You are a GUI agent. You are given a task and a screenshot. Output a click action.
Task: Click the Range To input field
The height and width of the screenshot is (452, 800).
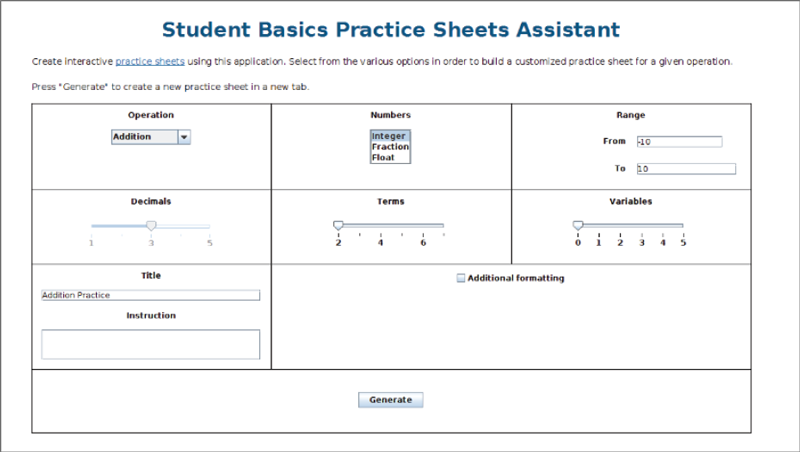685,169
